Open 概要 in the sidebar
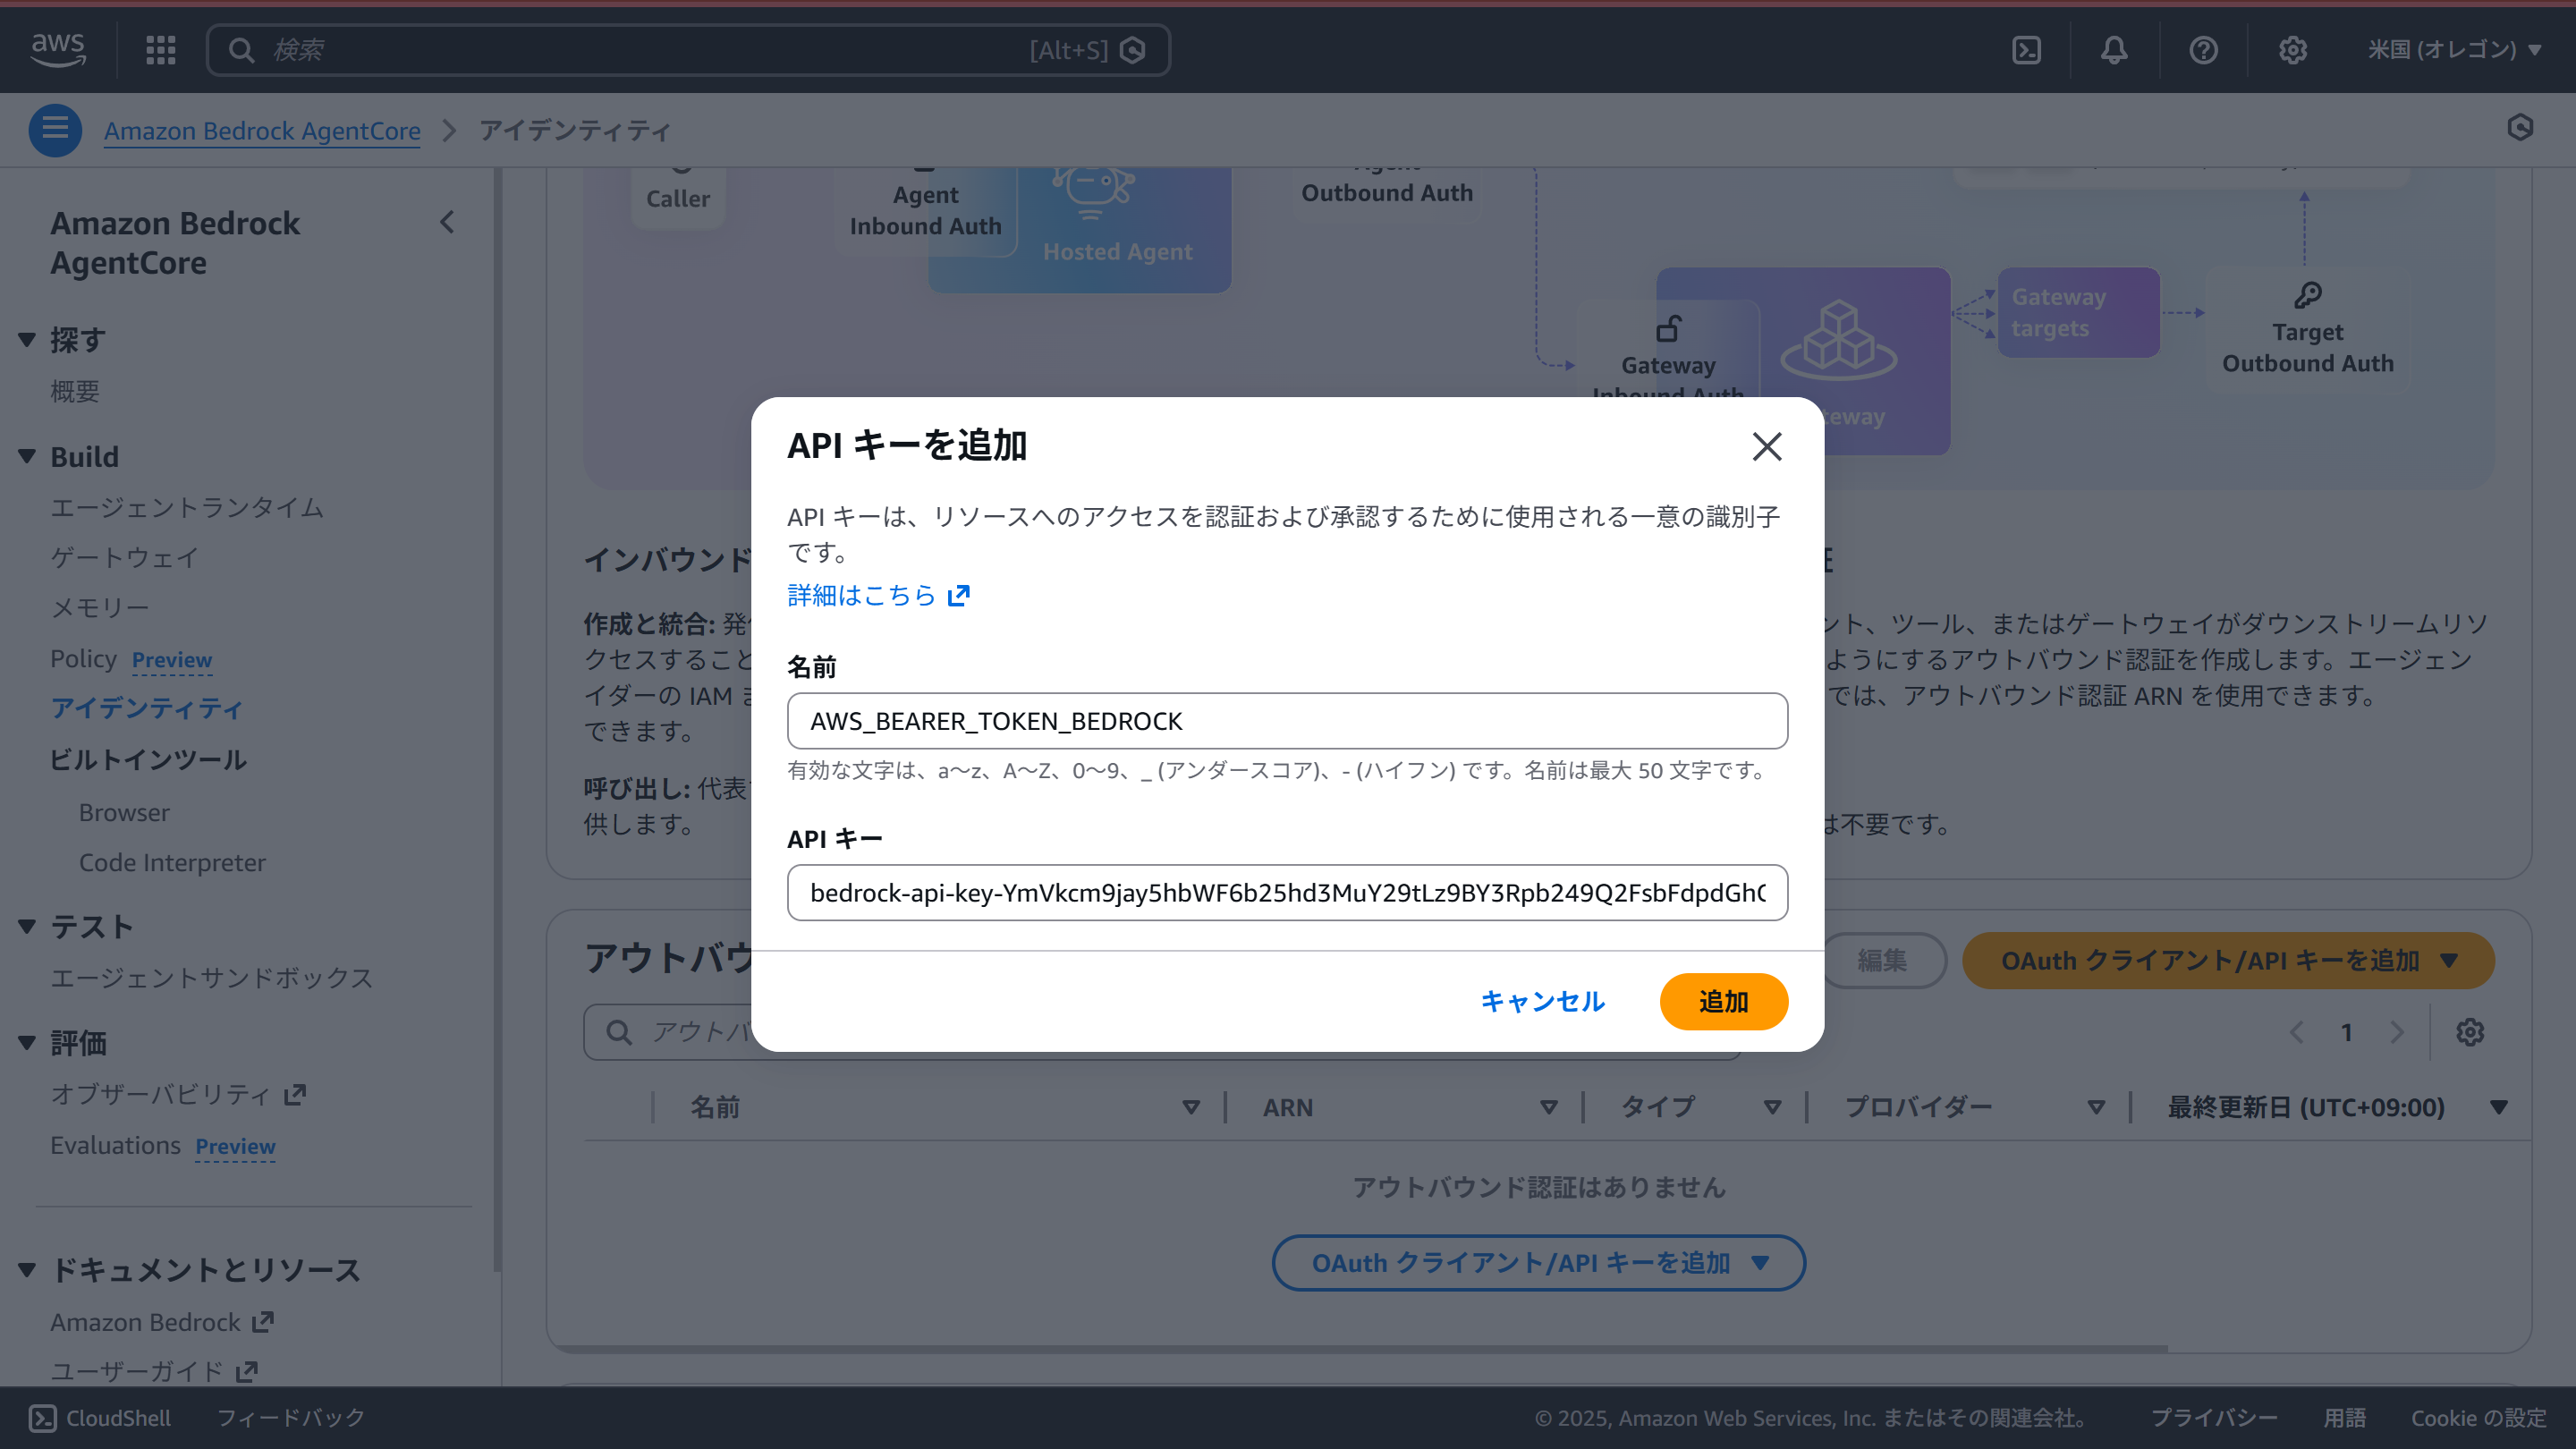 click(x=75, y=391)
